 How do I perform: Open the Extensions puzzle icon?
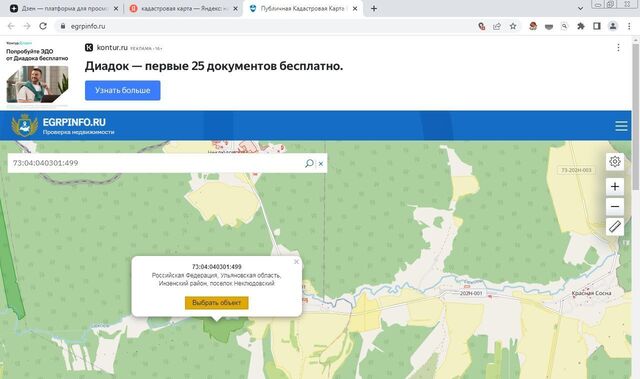[x=580, y=26]
